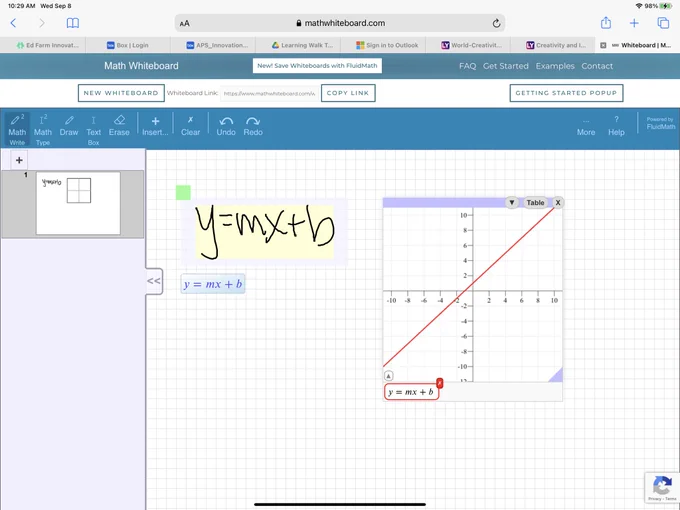Show all Safari tabs overview

pos(663,23)
